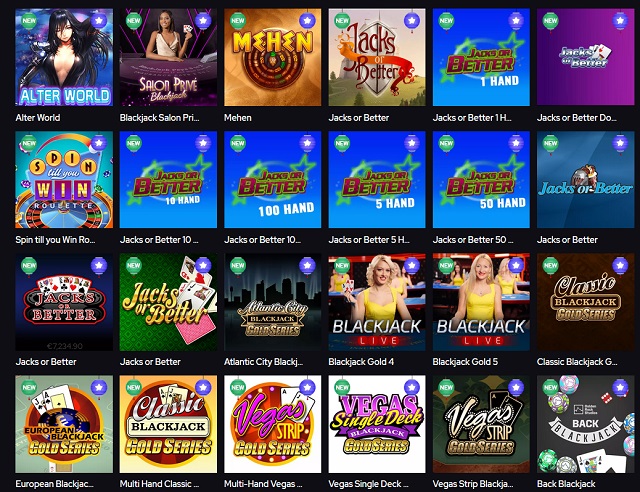Open the Mehen game thumbnail
Viewport: 640px width, 492px height.
(x=273, y=57)
